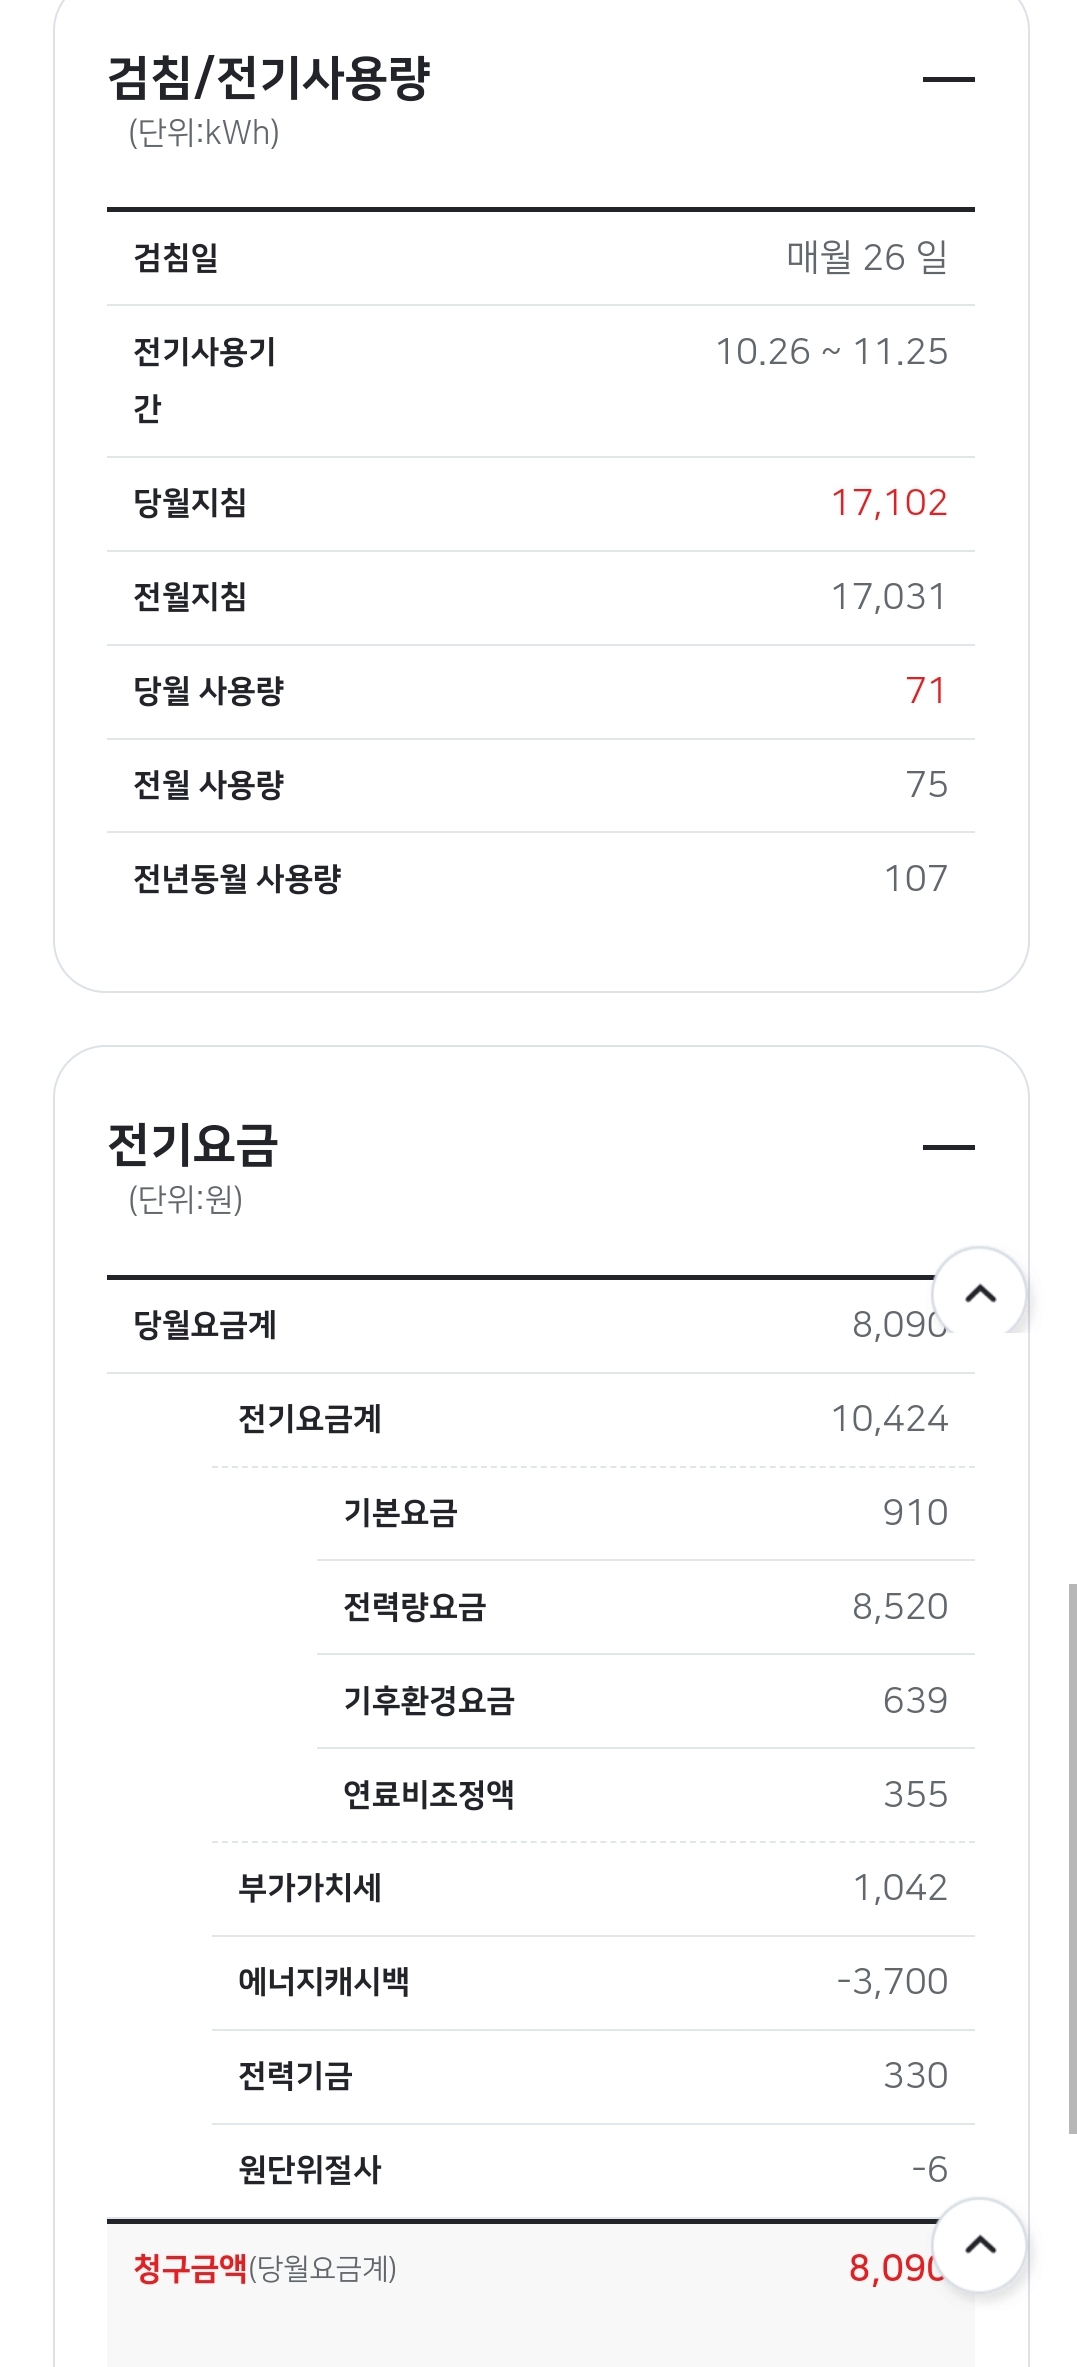Tap the red 17,102 current meter reading
This screenshot has height=2367, width=1077.
coord(888,503)
